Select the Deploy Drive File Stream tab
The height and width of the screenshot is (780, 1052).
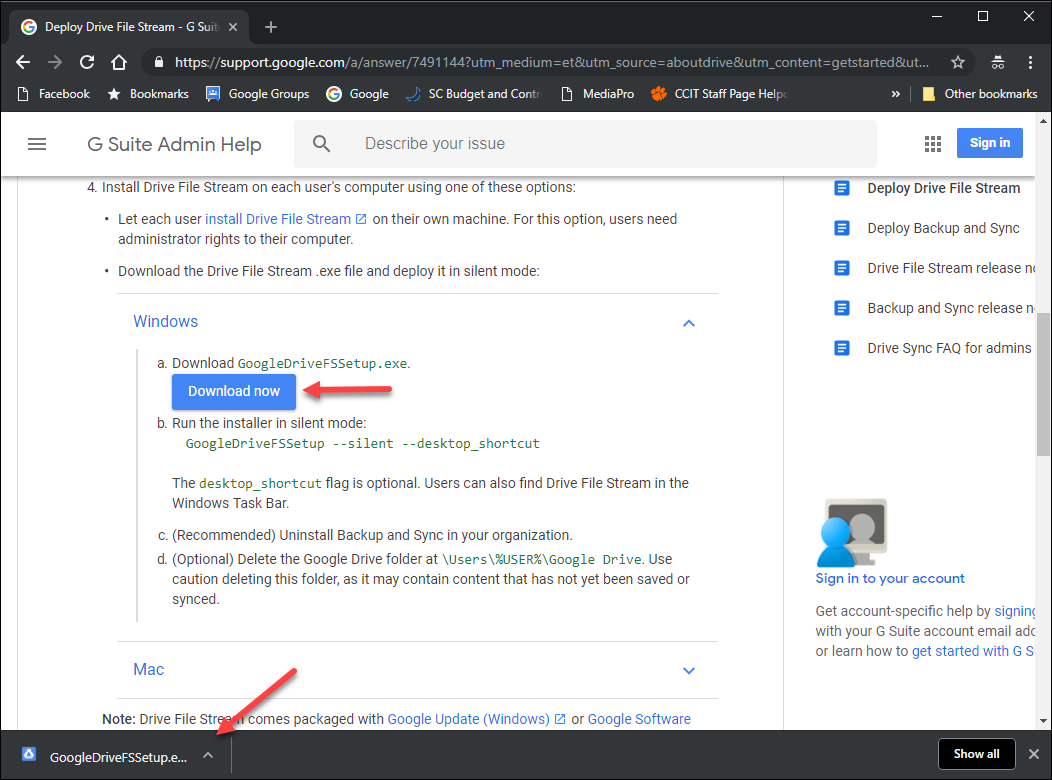pos(129,27)
